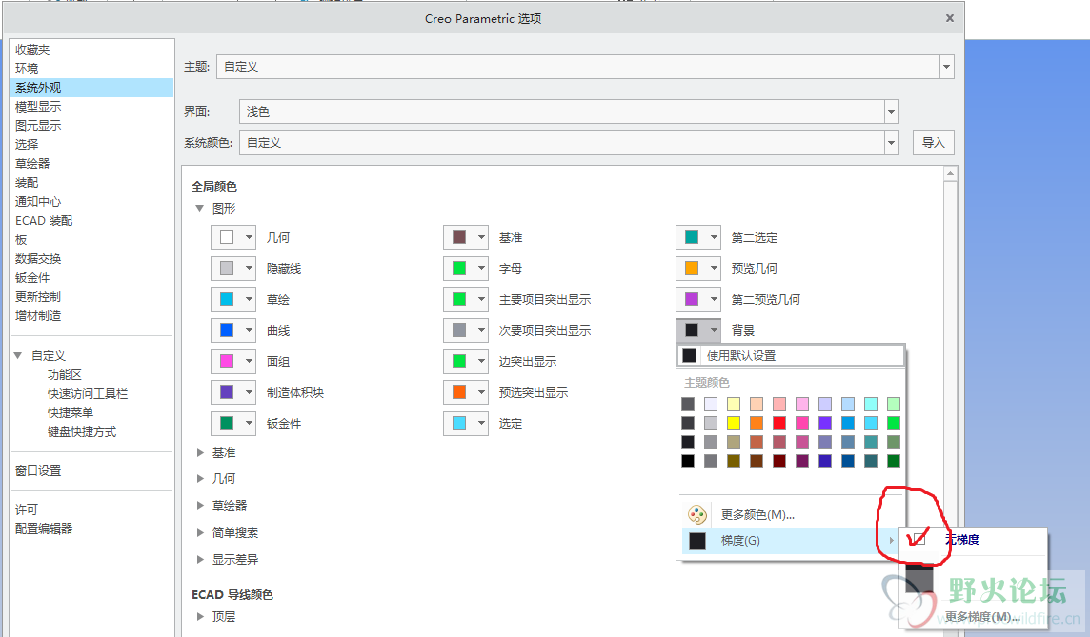Image resolution: width=1090 pixels, height=637 pixels.
Task: Open the 主题 dropdown
Action: pos(946,67)
